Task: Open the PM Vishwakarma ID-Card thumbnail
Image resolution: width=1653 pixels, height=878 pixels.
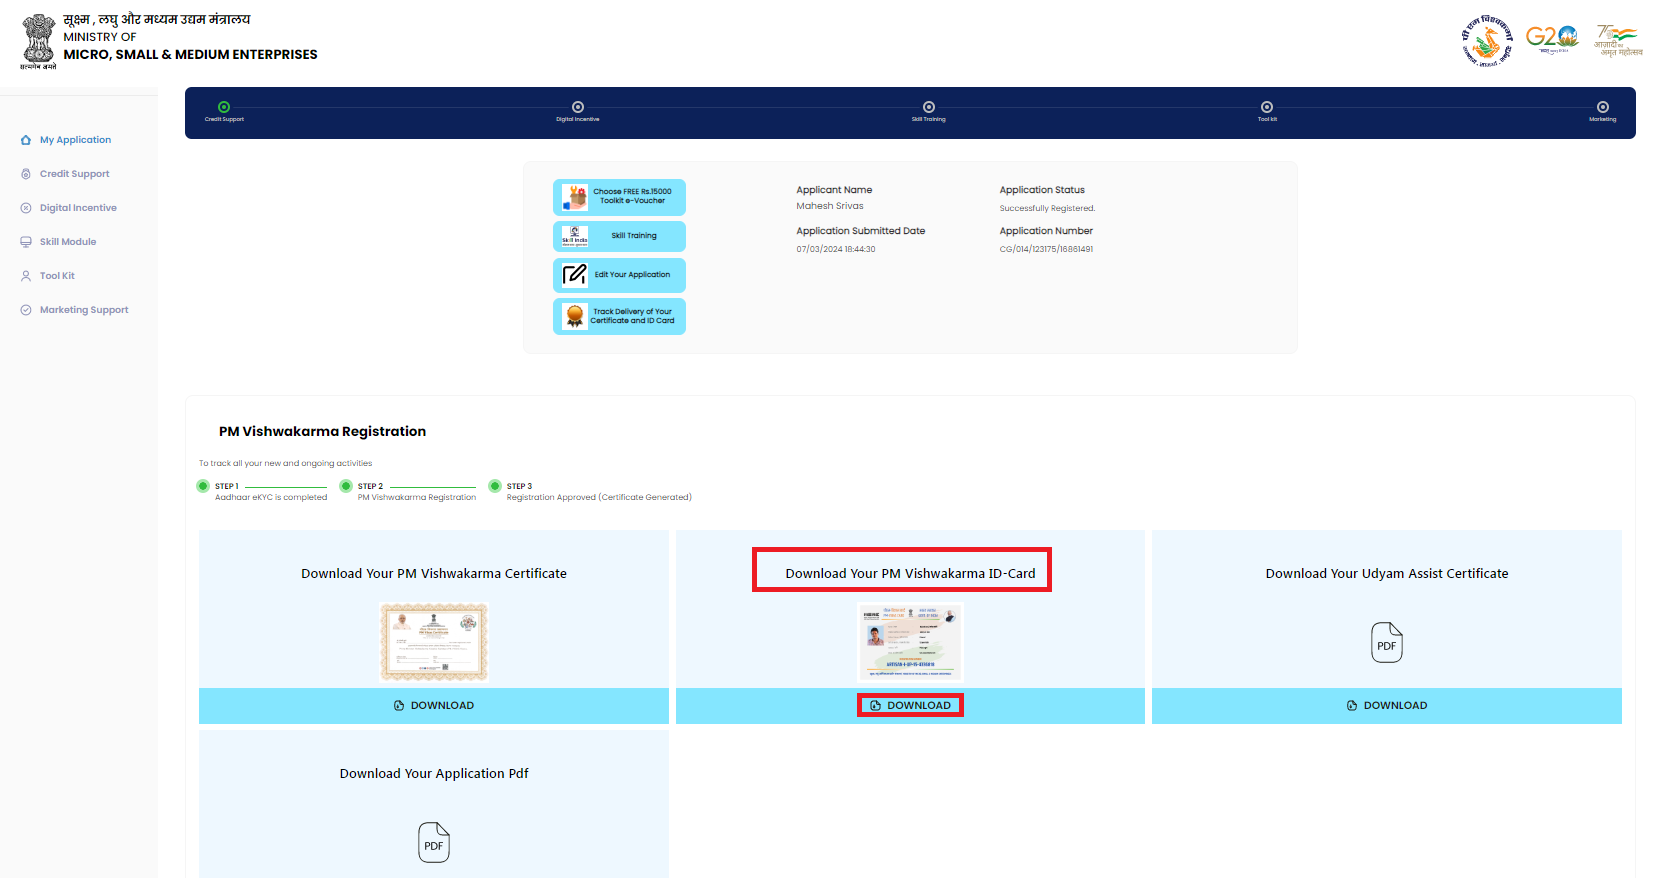Action: click(910, 642)
